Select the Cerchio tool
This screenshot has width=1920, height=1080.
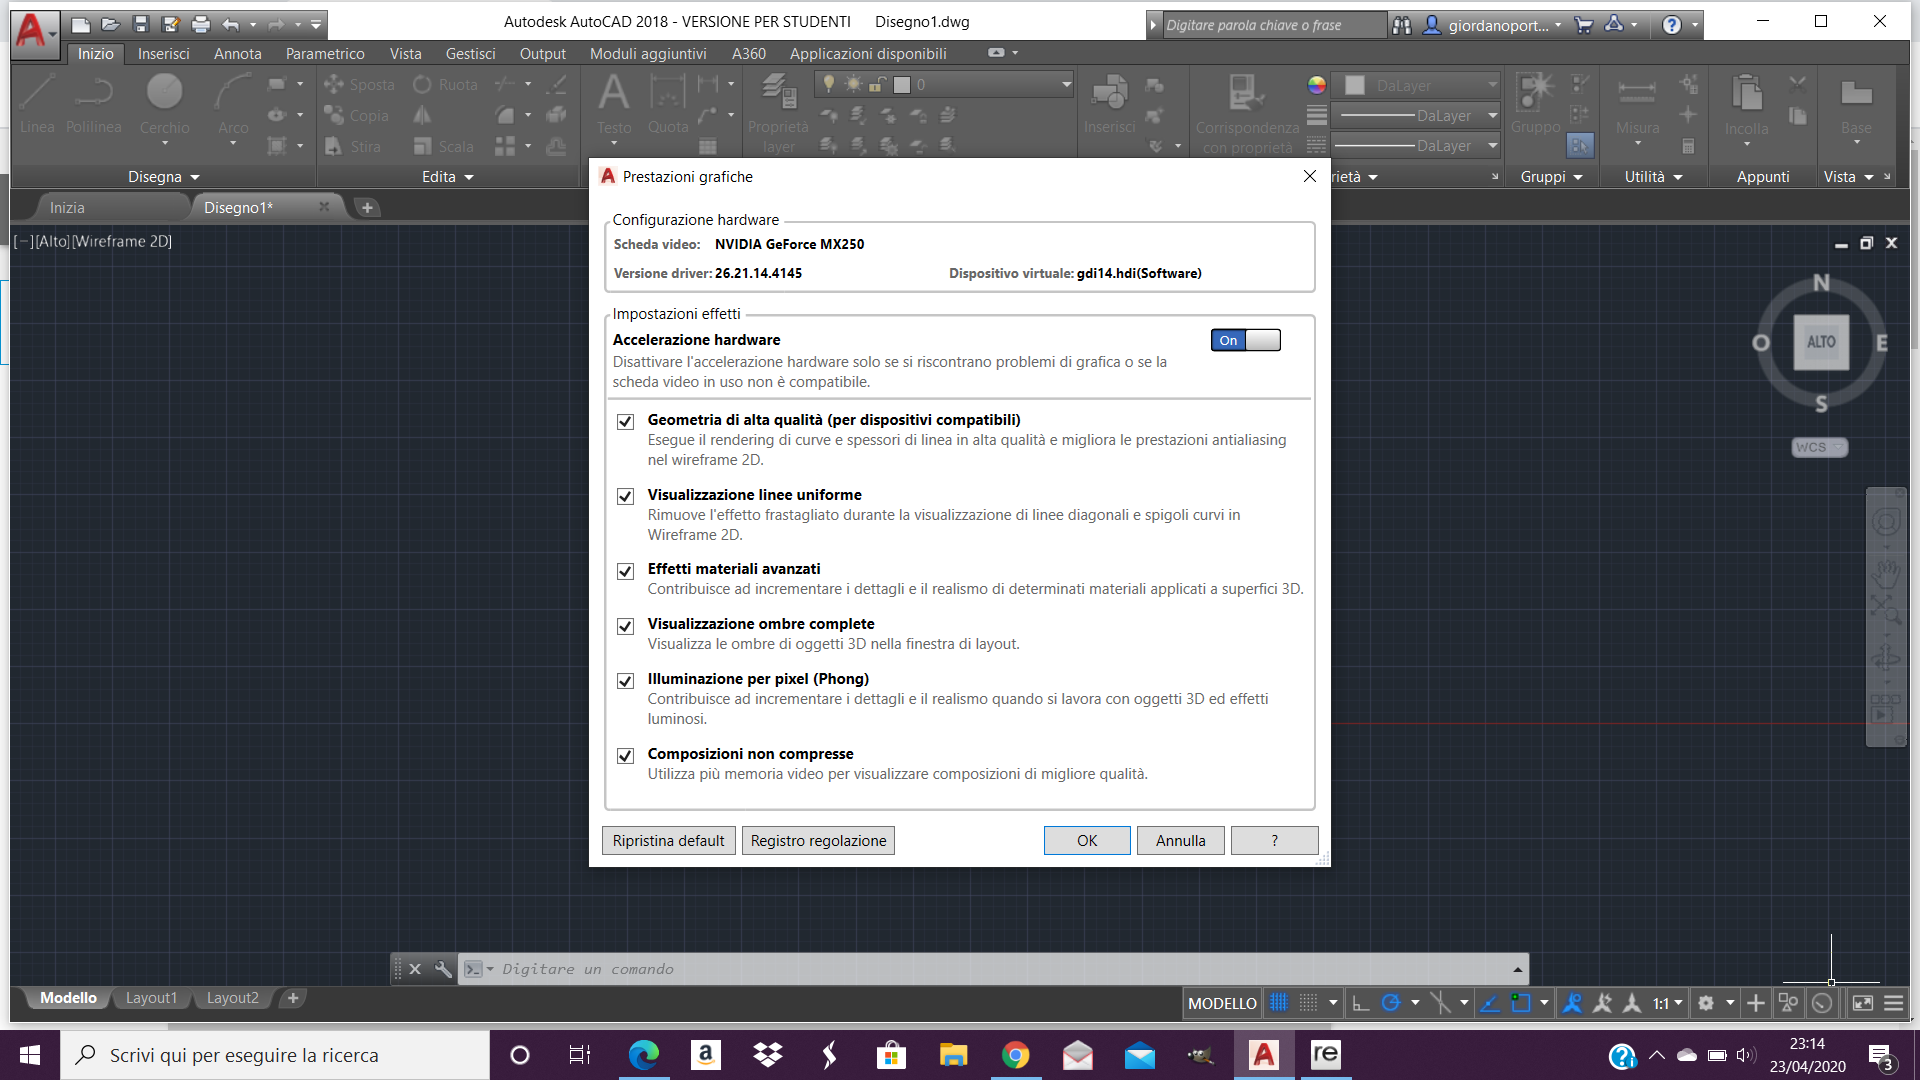coord(164,103)
